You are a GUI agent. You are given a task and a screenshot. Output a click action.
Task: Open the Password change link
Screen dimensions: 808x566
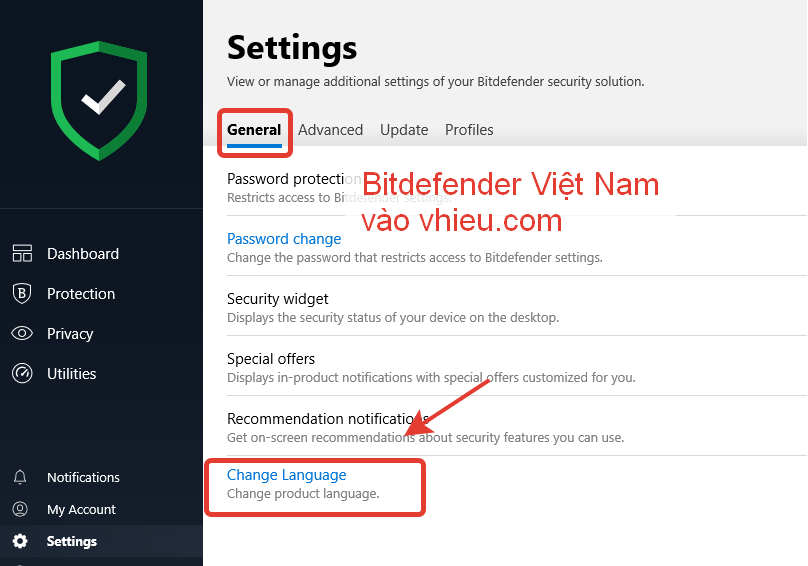pos(284,239)
